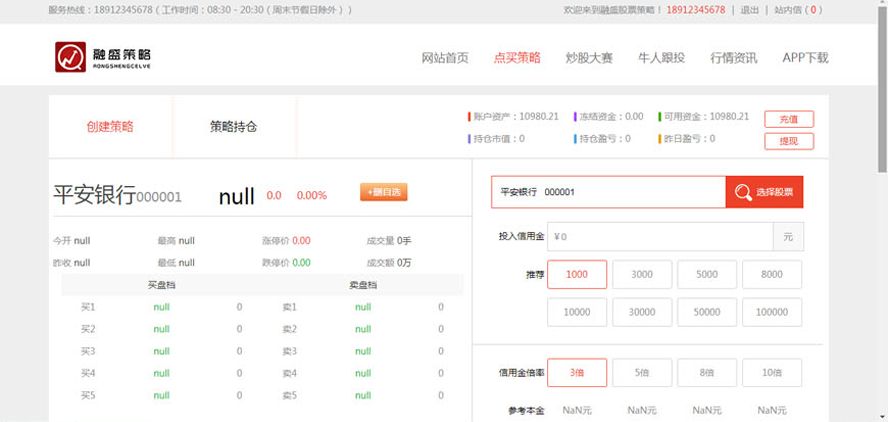This screenshot has height=422, width=888.
Task: Select recommended amount 10000
Action: pos(577,312)
